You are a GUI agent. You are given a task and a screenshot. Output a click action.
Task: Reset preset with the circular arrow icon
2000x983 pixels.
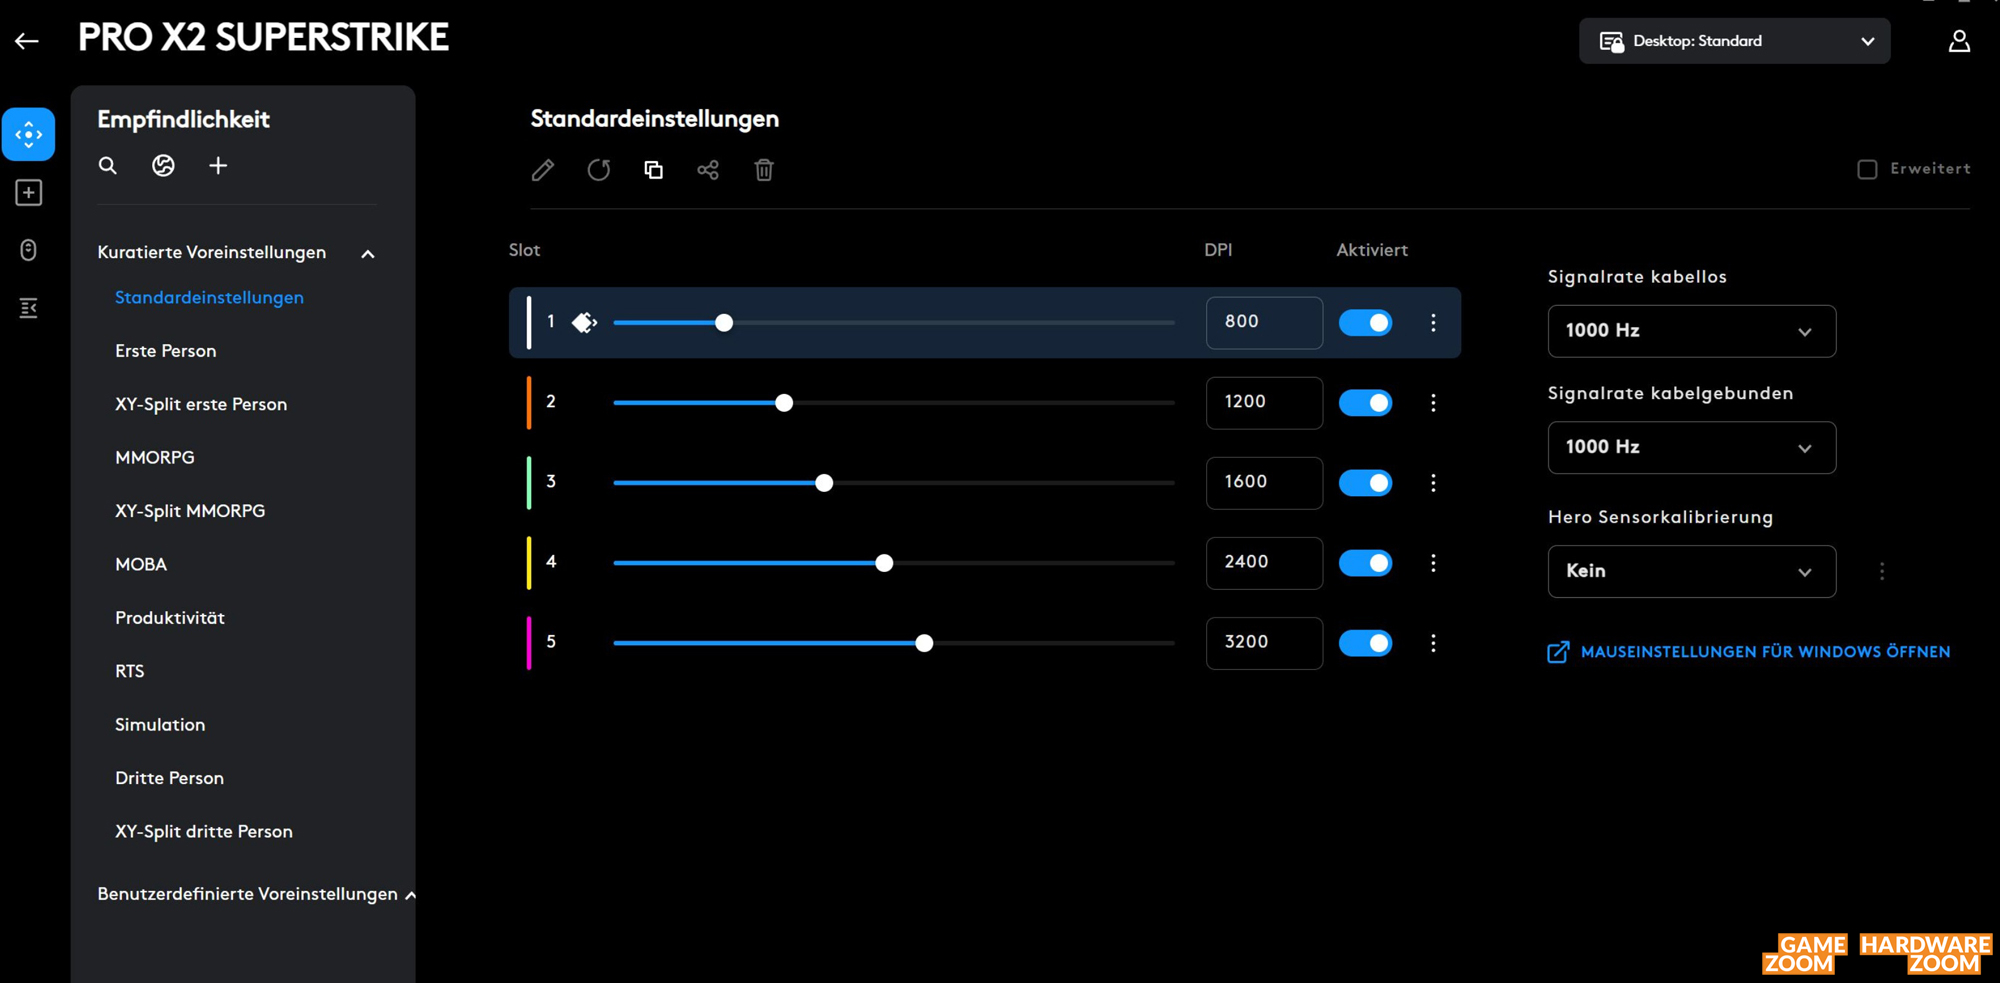pyautogui.click(x=599, y=170)
